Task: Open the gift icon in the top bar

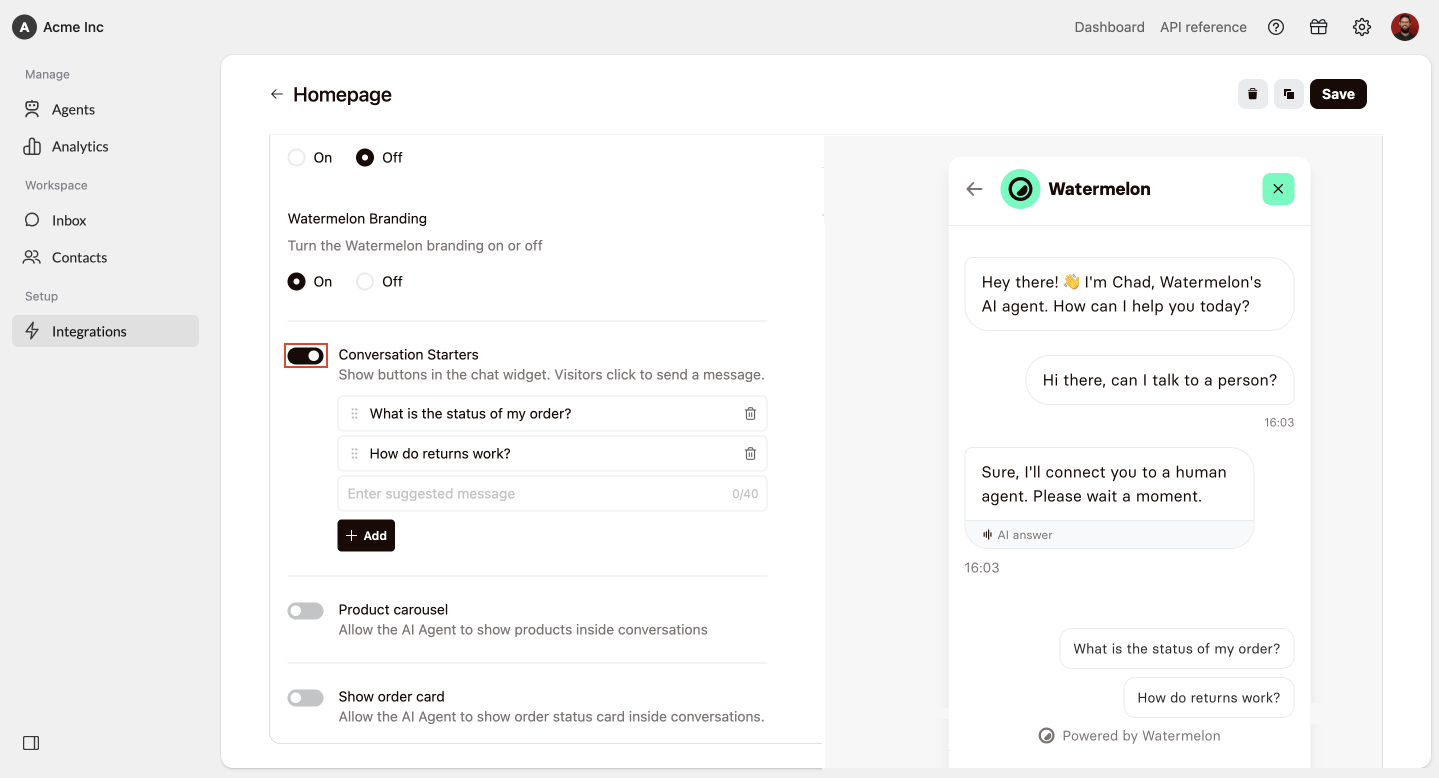Action: [x=1319, y=27]
